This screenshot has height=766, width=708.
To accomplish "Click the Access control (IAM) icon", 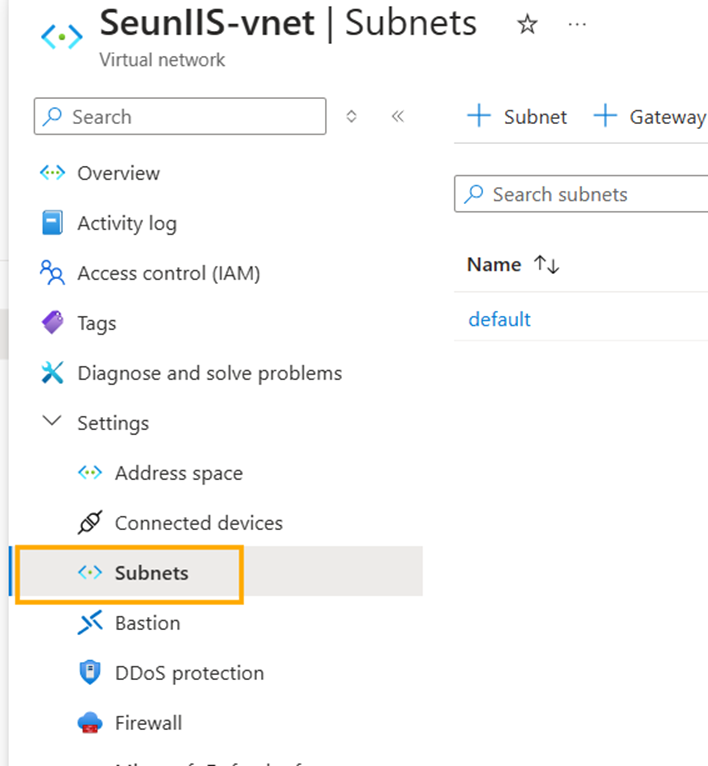I will click(x=52, y=273).
